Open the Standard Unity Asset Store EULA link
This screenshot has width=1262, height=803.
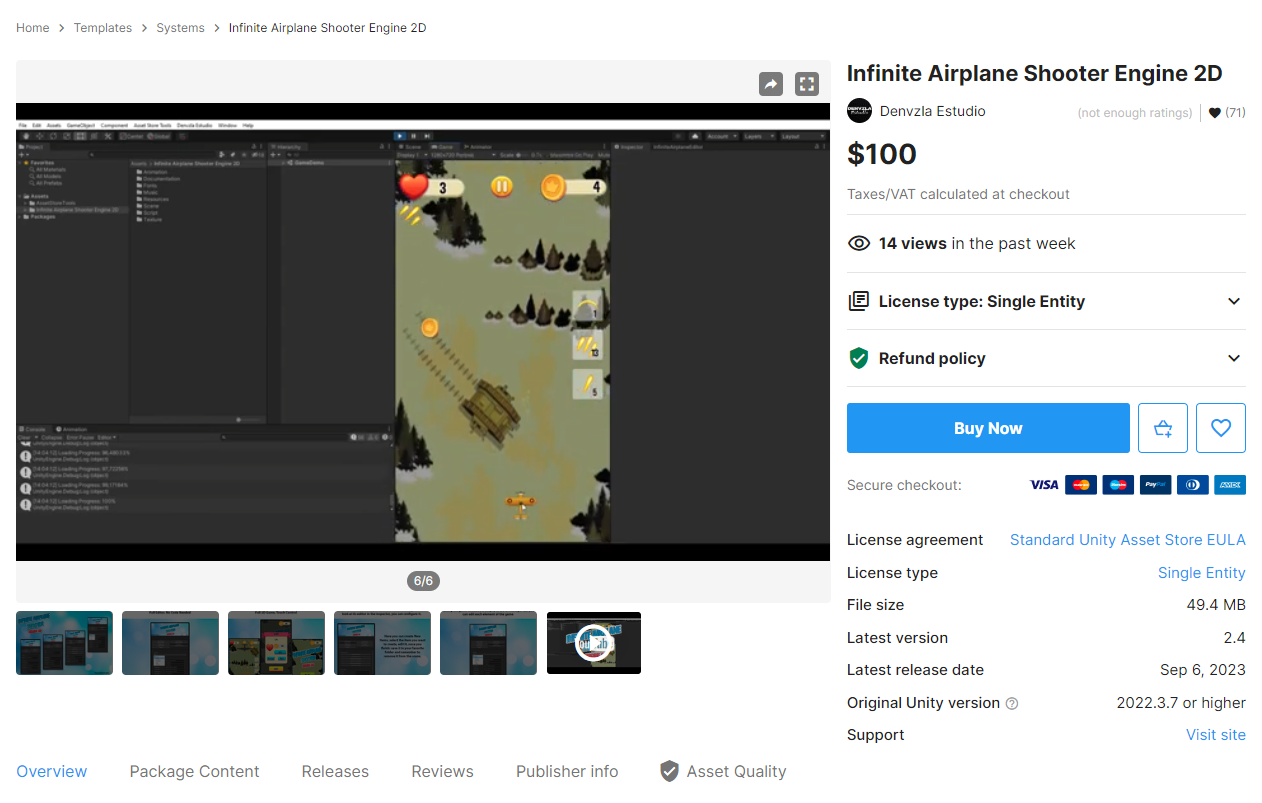click(x=1128, y=540)
